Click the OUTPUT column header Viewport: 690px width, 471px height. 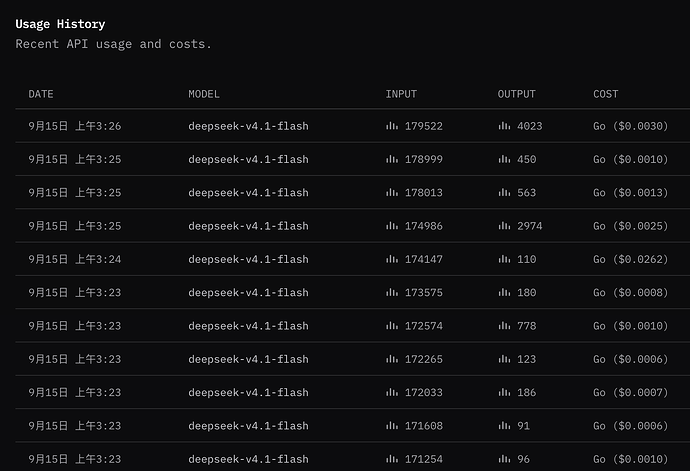tap(517, 94)
